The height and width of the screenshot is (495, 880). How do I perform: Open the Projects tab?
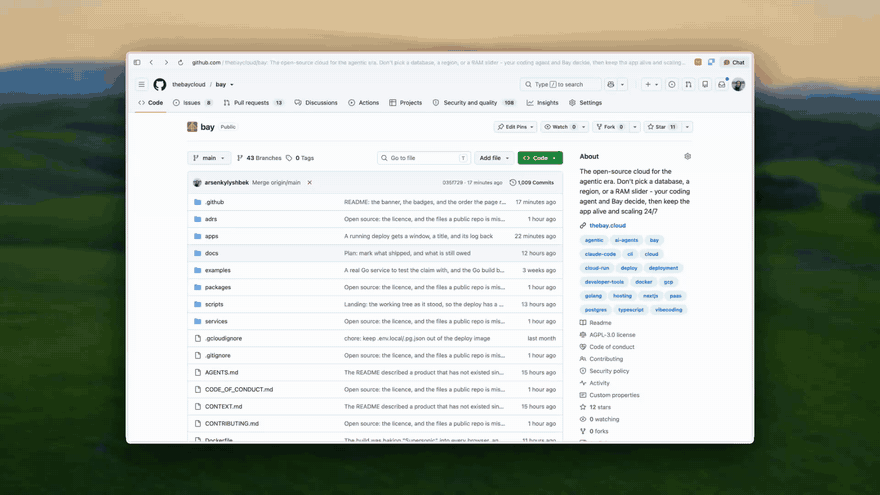click(405, 103)
